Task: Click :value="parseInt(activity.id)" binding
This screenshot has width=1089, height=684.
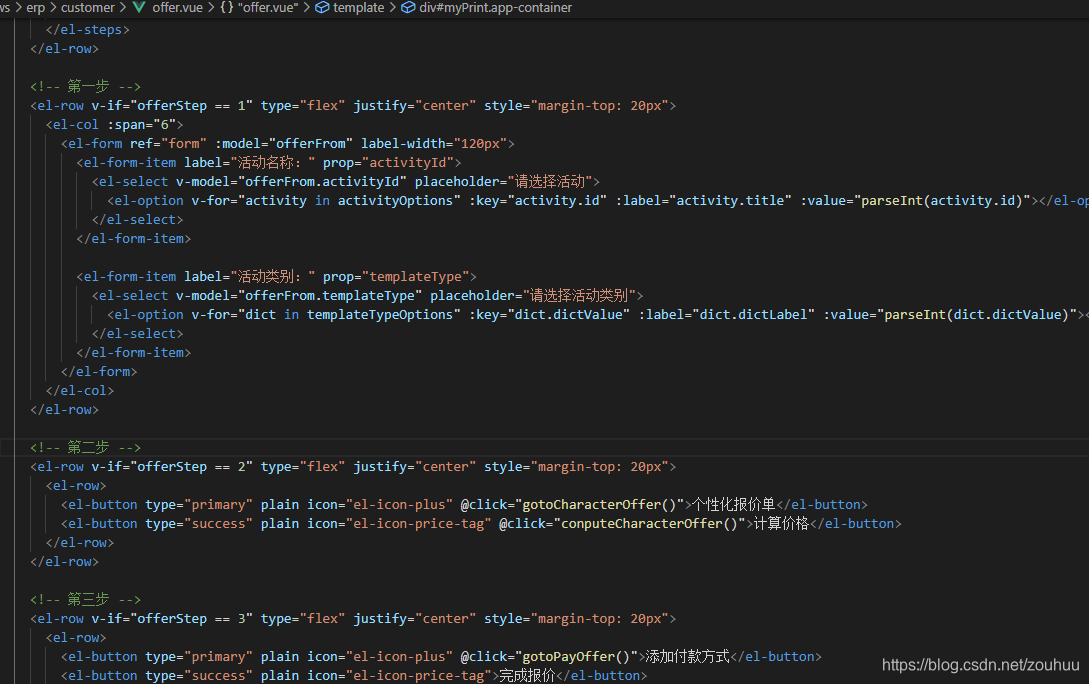Action: coord(916,201)
